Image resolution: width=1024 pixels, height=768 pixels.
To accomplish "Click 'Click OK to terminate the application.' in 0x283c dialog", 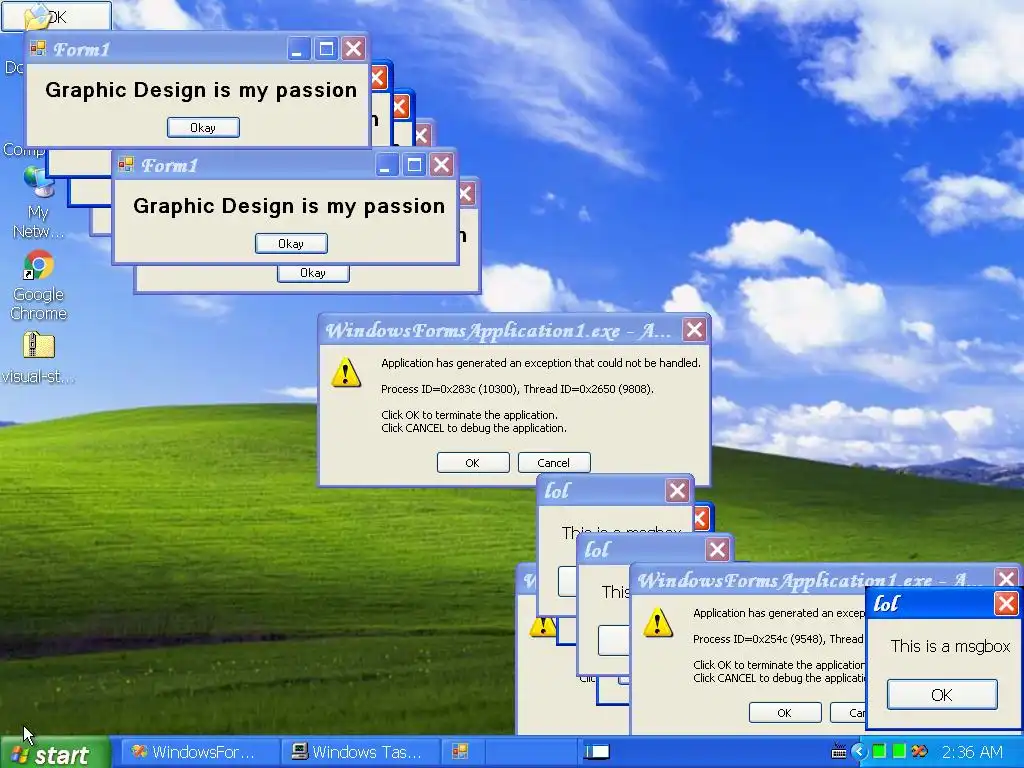I will pyautogui.click(x=470, y=415).
